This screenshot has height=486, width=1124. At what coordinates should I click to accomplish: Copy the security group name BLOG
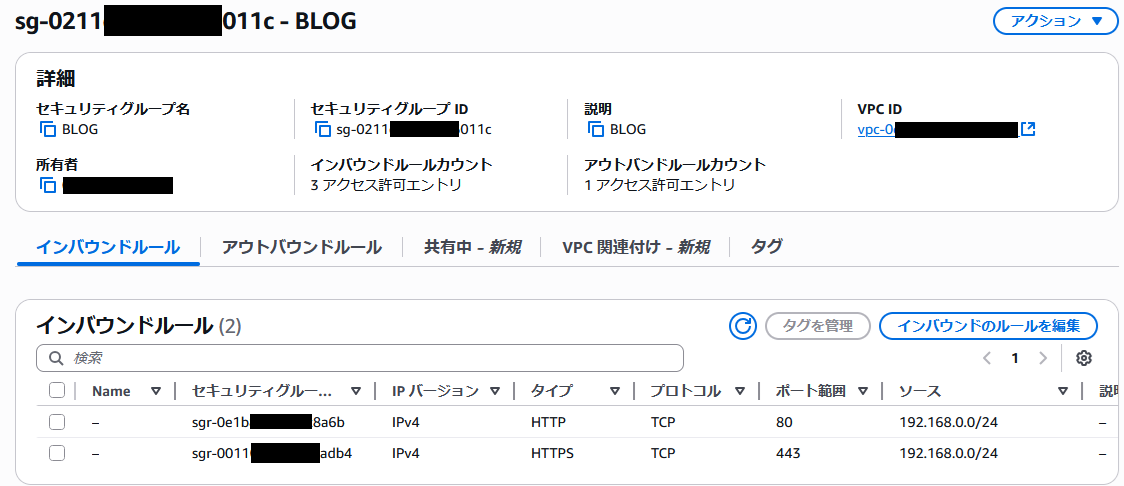pos(47,129)
